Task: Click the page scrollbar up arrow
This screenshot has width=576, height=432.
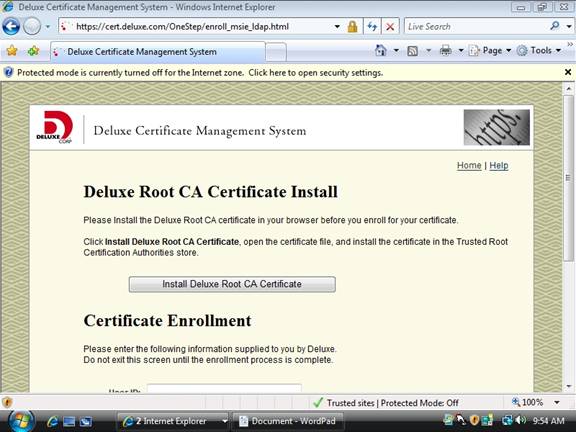Action: click(568, 89)
